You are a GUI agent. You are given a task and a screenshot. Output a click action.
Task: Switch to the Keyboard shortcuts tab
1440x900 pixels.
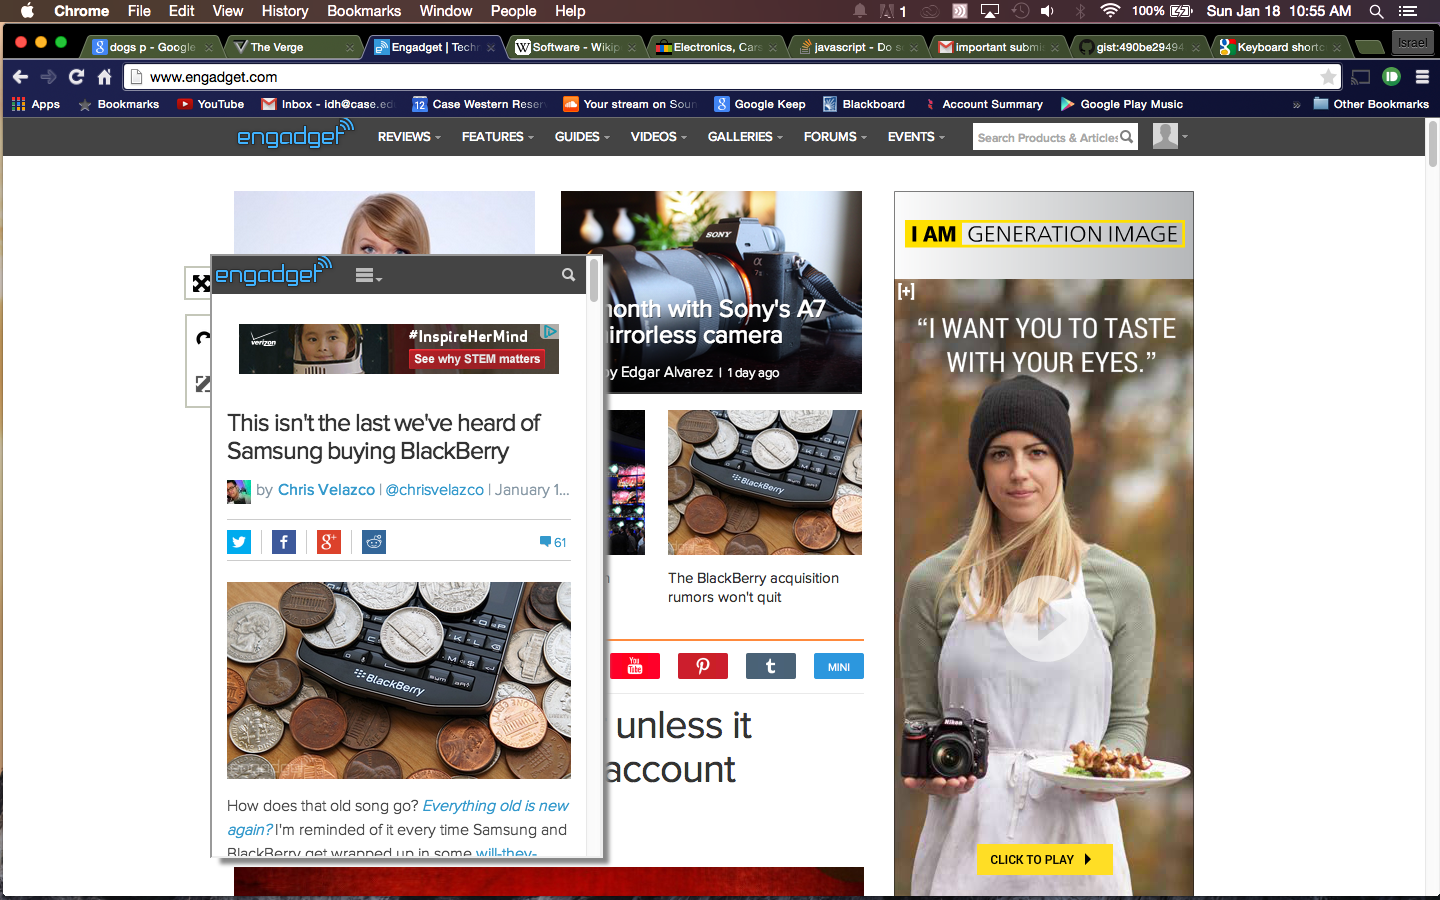(1280, 47)
